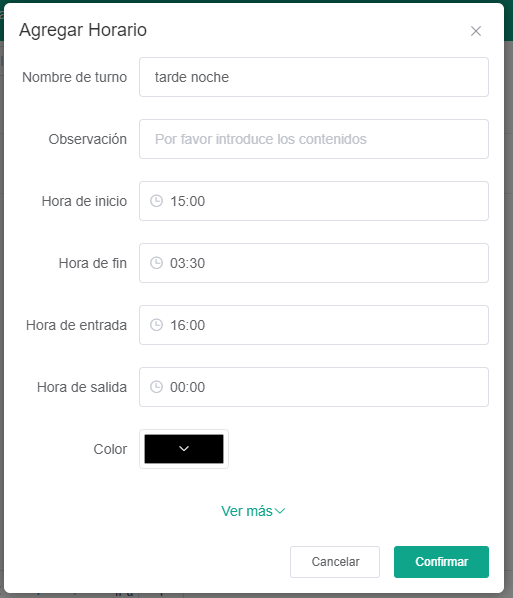Screen dimensions: 513x598
Task: Expand more options via Ver más
Action: [253, 511]
